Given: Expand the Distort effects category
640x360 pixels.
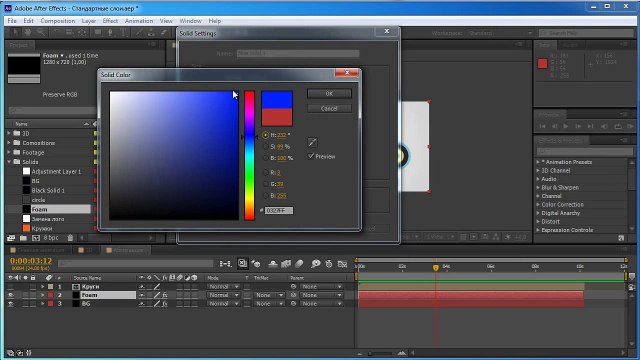Looking at the screenshot, I should [538, 222].
